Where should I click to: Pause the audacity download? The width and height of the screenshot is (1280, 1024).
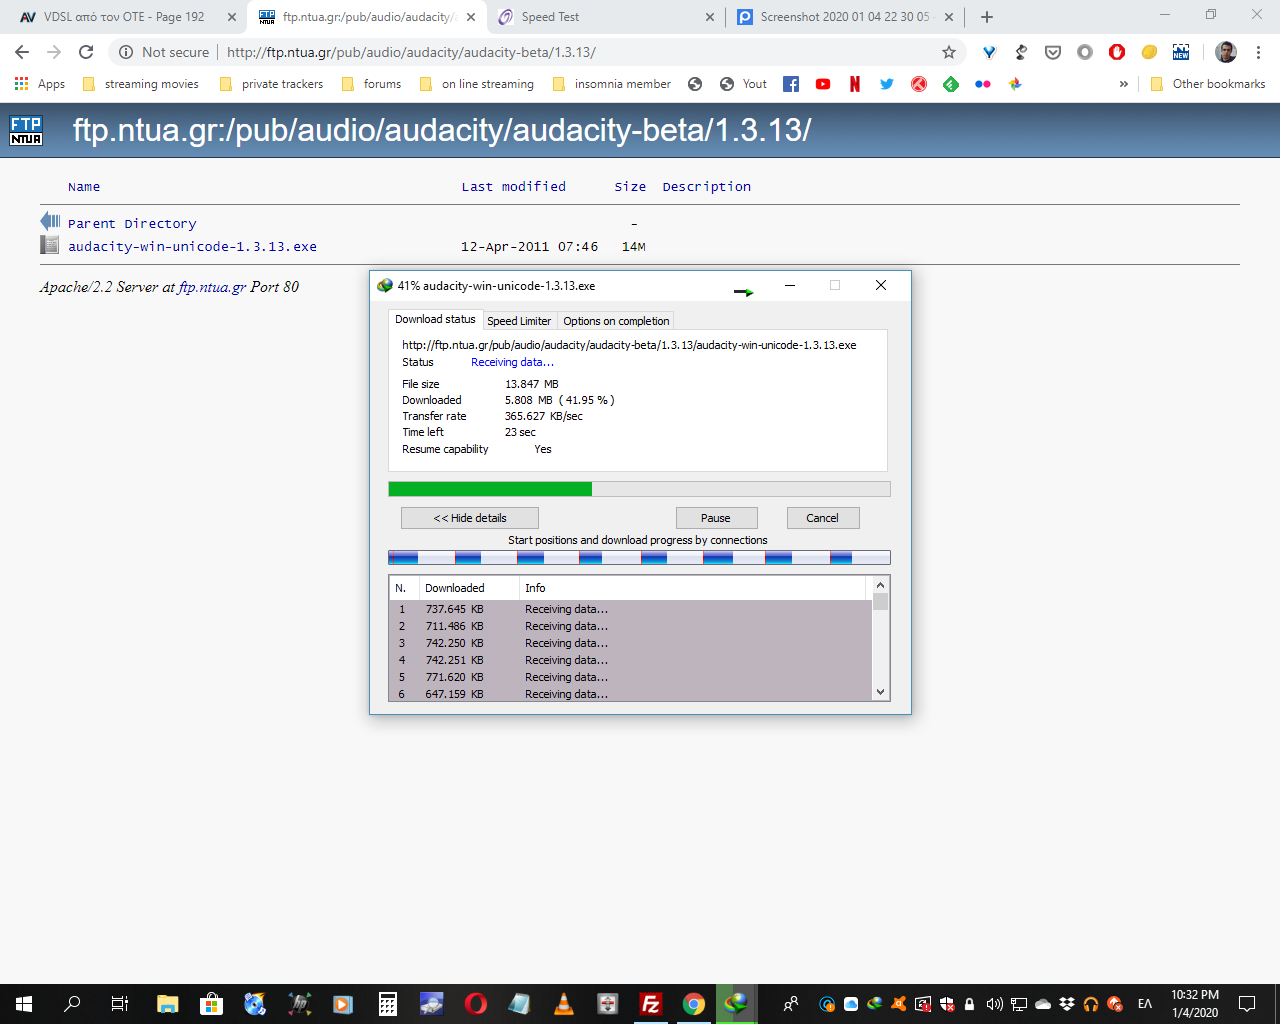click(716, 518)
